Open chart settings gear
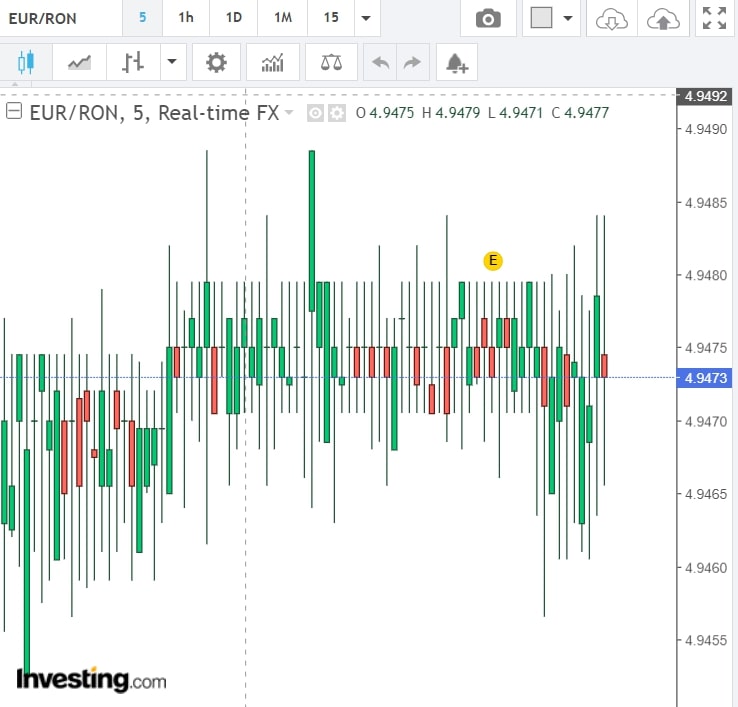 216,63
